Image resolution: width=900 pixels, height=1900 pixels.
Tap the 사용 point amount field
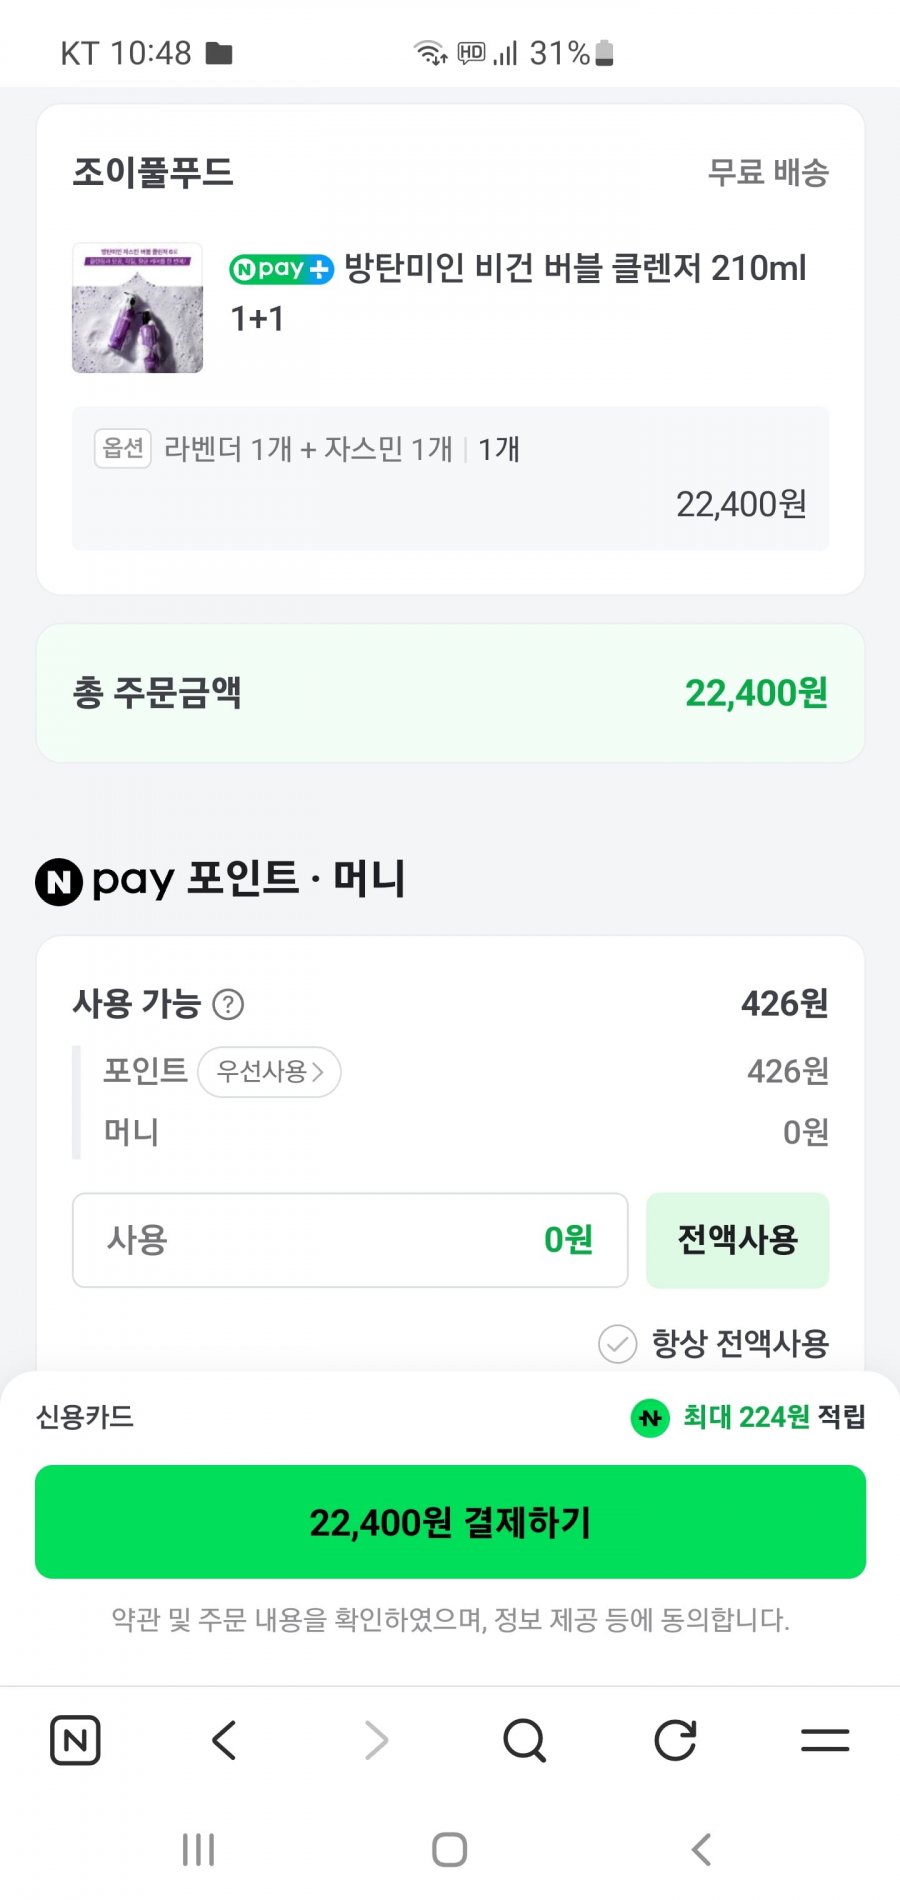pyautogui.click(x=350, y=1240)
